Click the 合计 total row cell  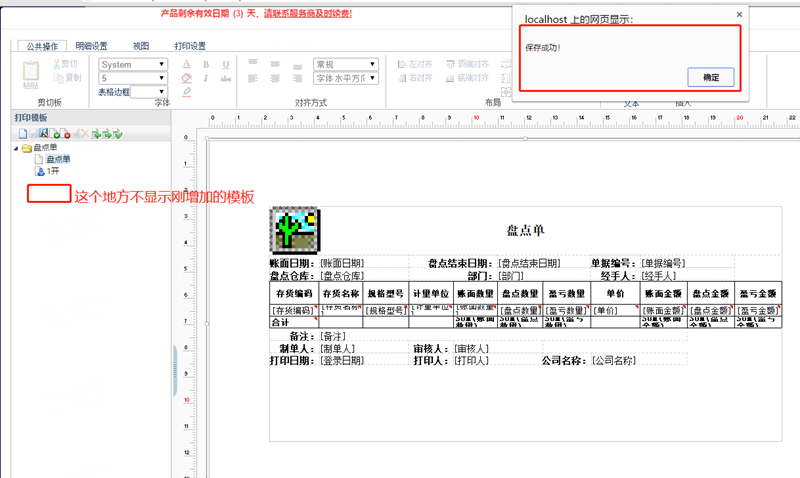click(294, 322)
